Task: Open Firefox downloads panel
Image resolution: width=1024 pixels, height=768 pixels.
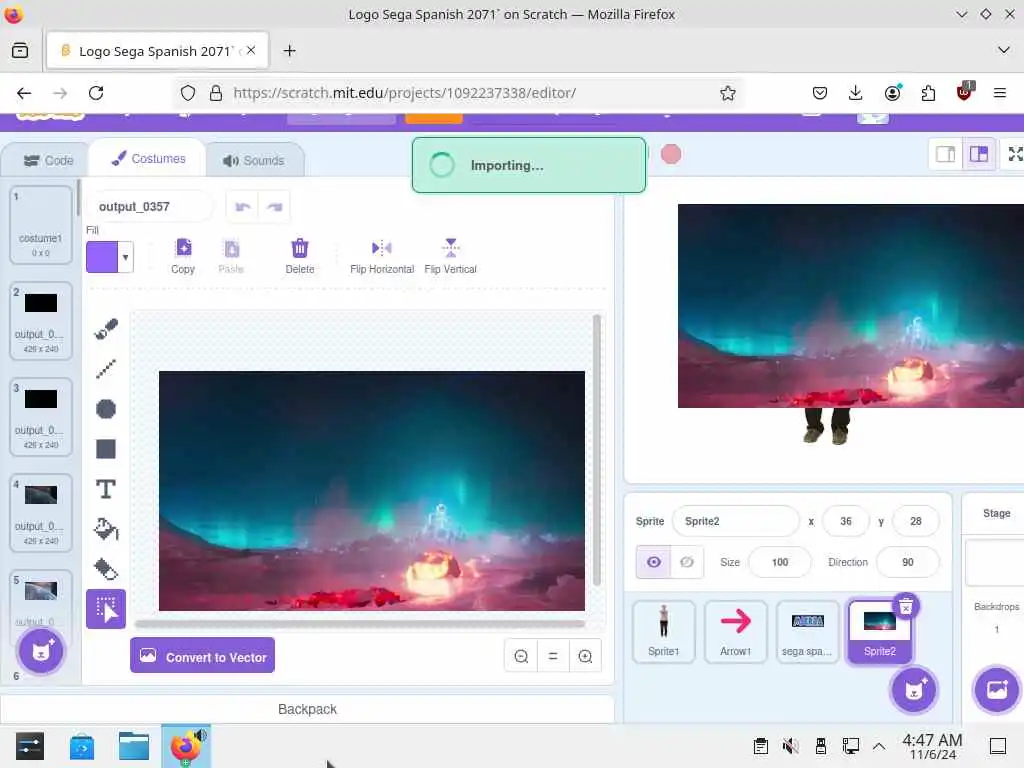Action: pyautogui.click(x=856, y=93)
